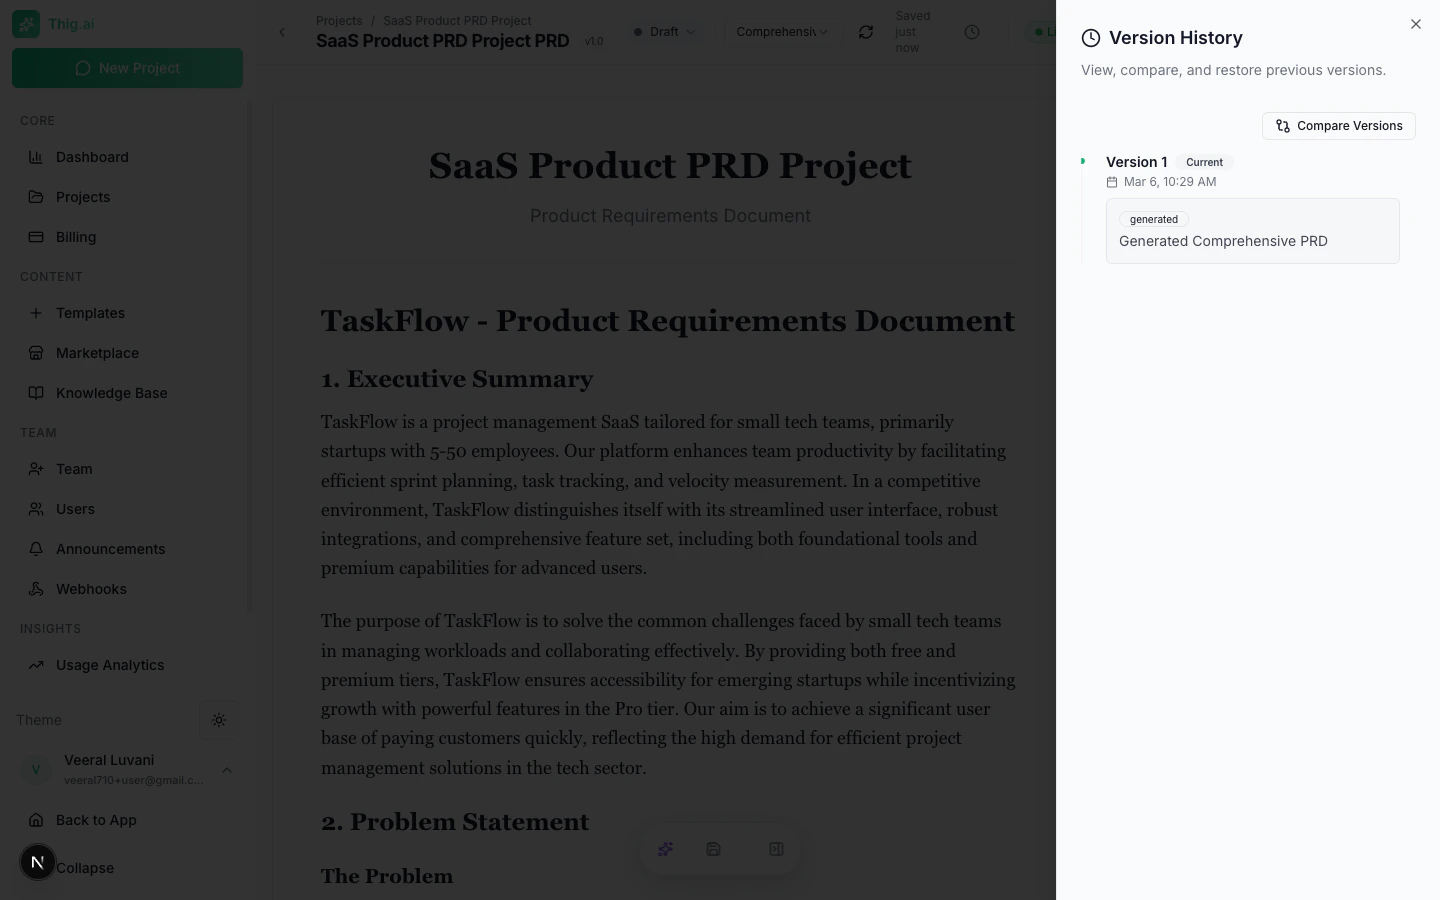The width and height of the screenshot is (1440, 900).
Task: Open the Webhooks icon
Action: tap(36, 589)
